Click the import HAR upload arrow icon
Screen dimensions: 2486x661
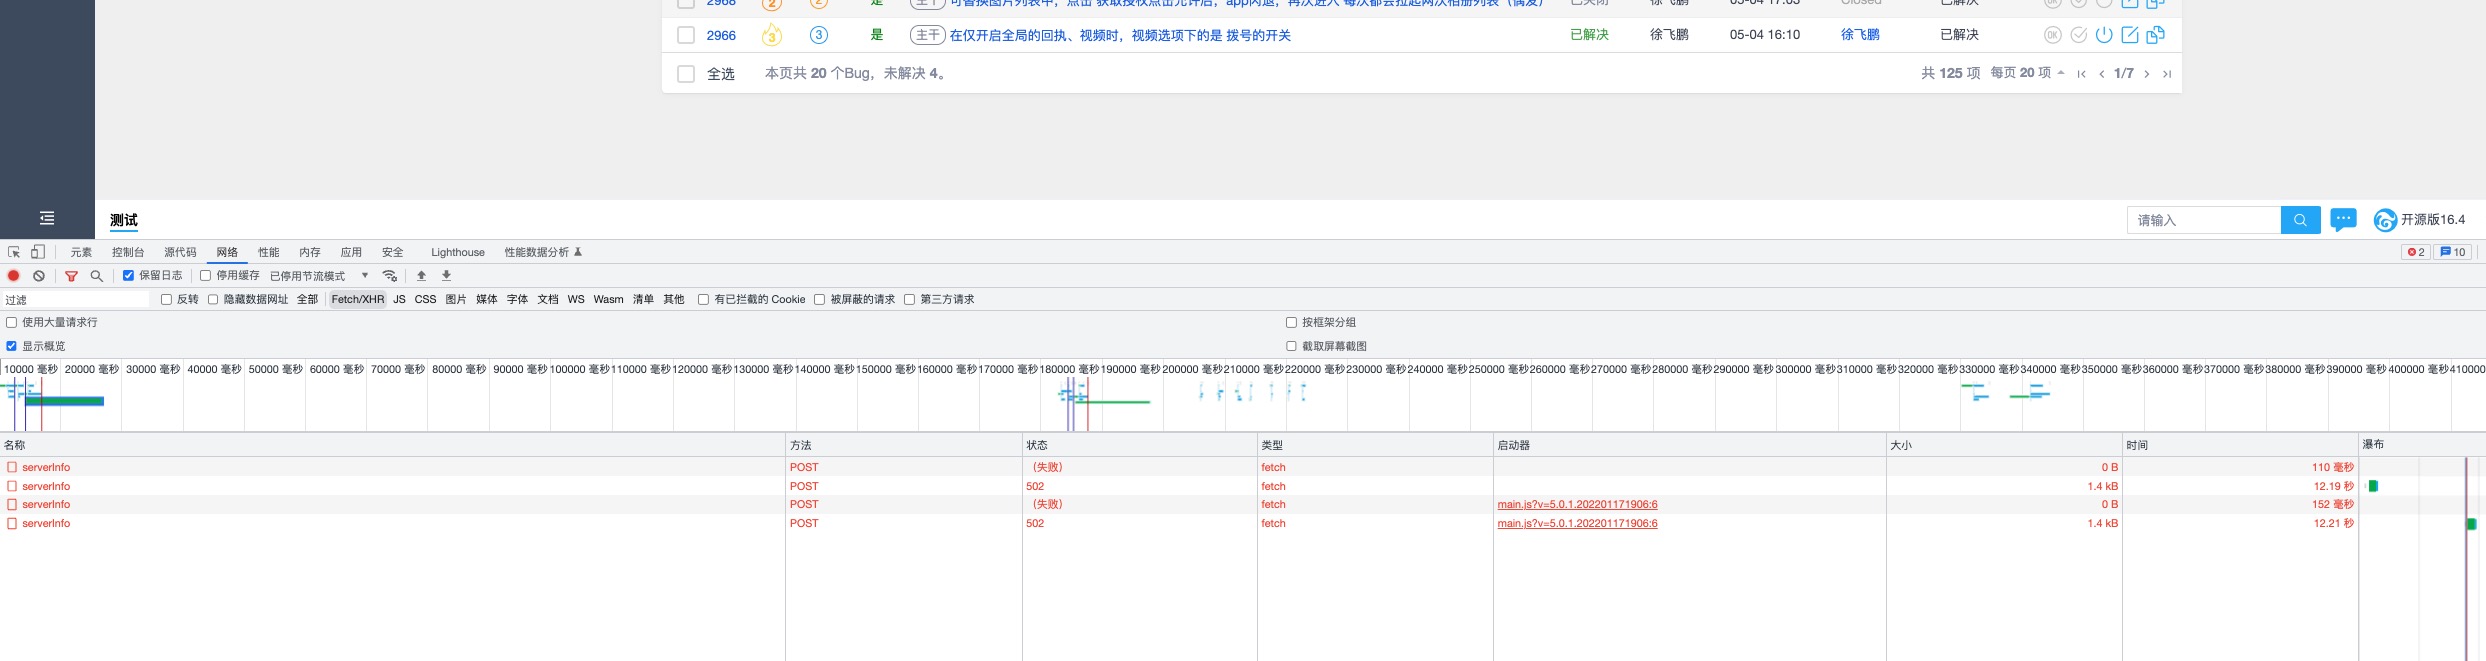[422, 276]
